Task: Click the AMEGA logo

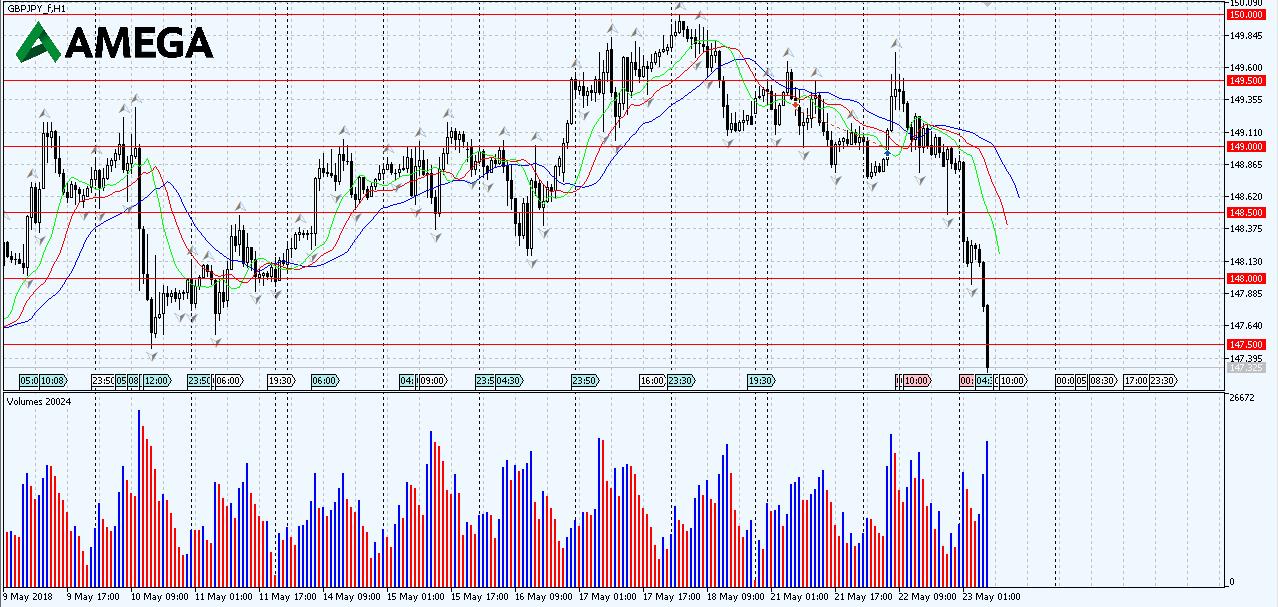Action: [115, 43]
